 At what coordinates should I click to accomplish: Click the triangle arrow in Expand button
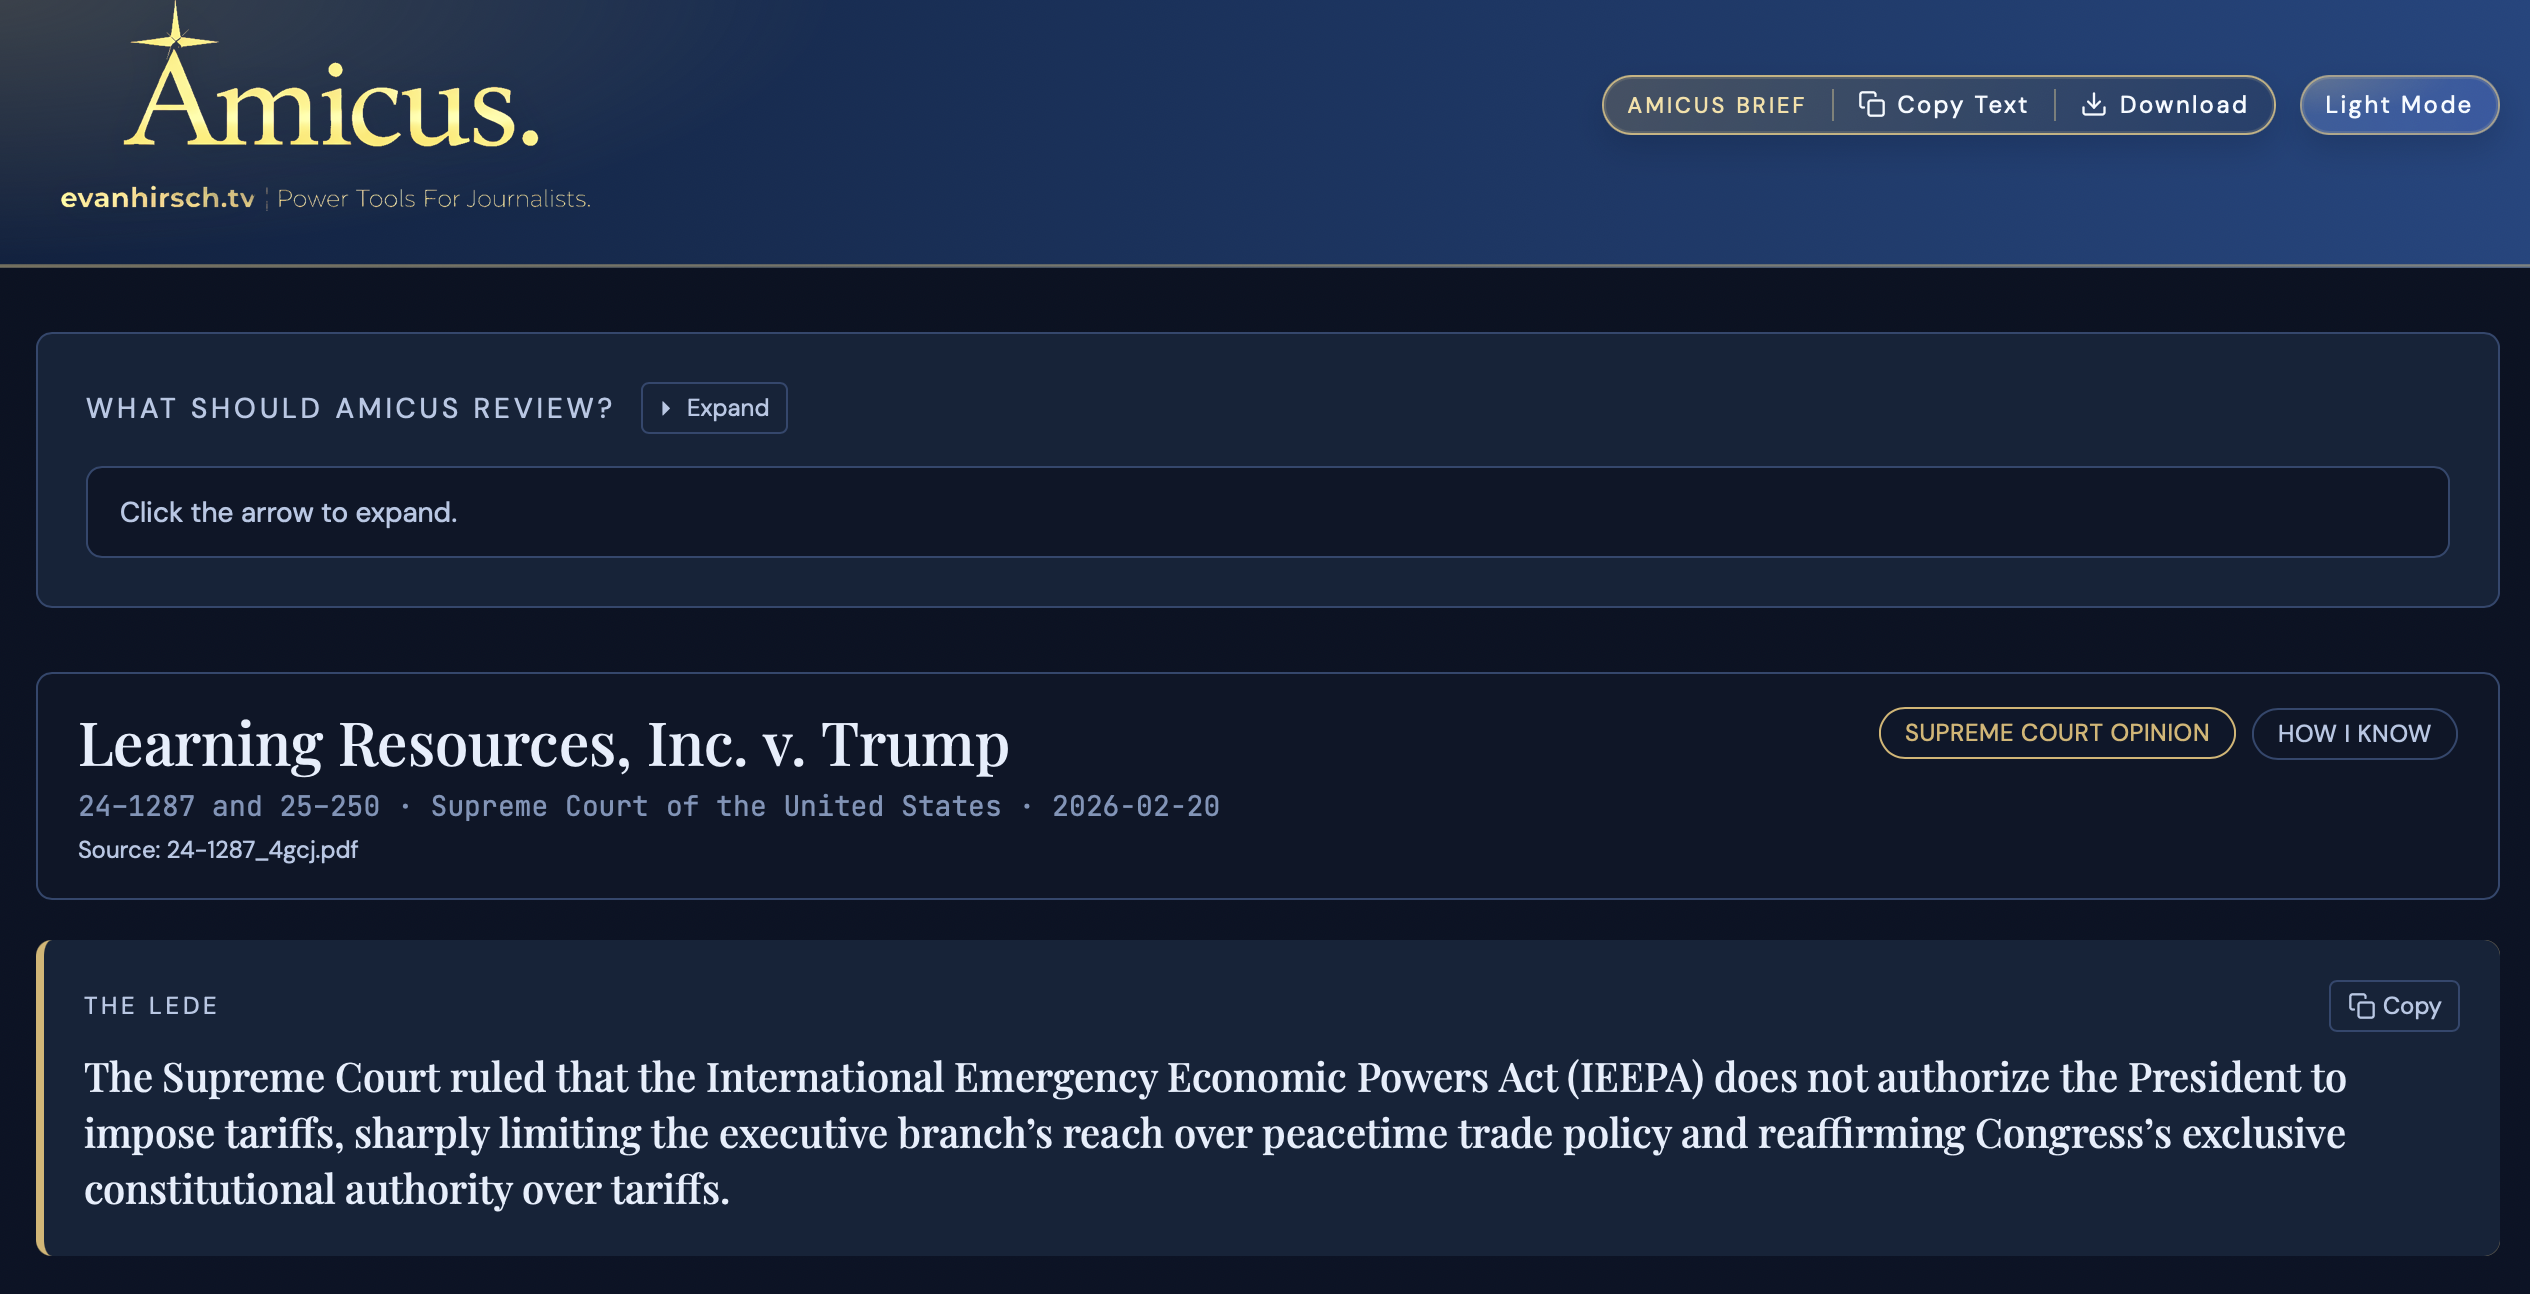[x=665, y=408]
